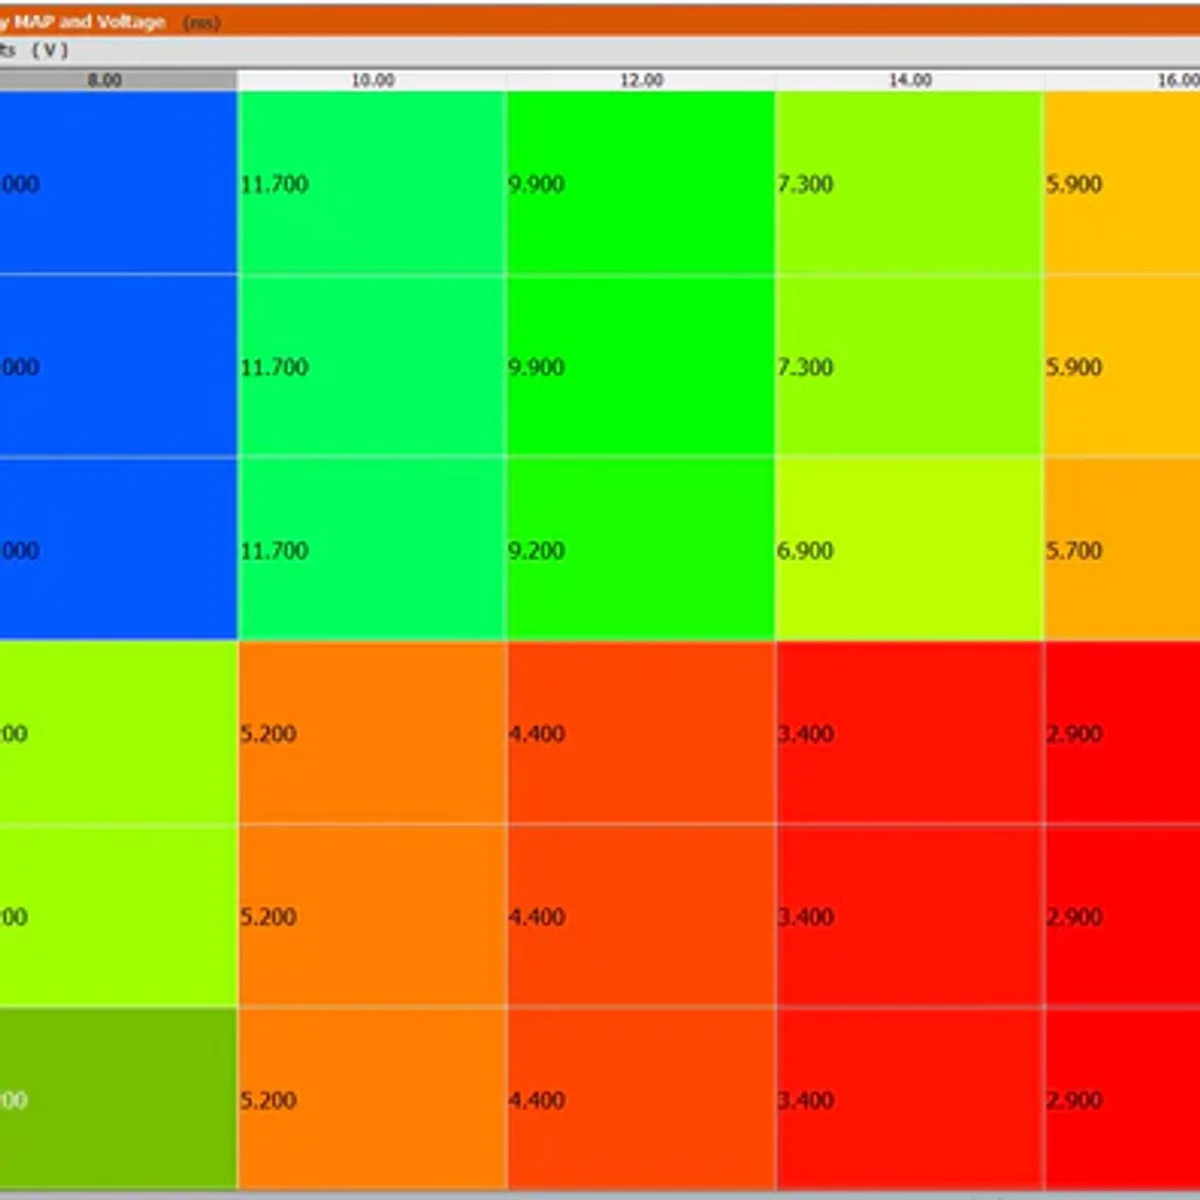Select the bottommost 2.900 red cell

pyautogui.click(x=1122, y=1098)
